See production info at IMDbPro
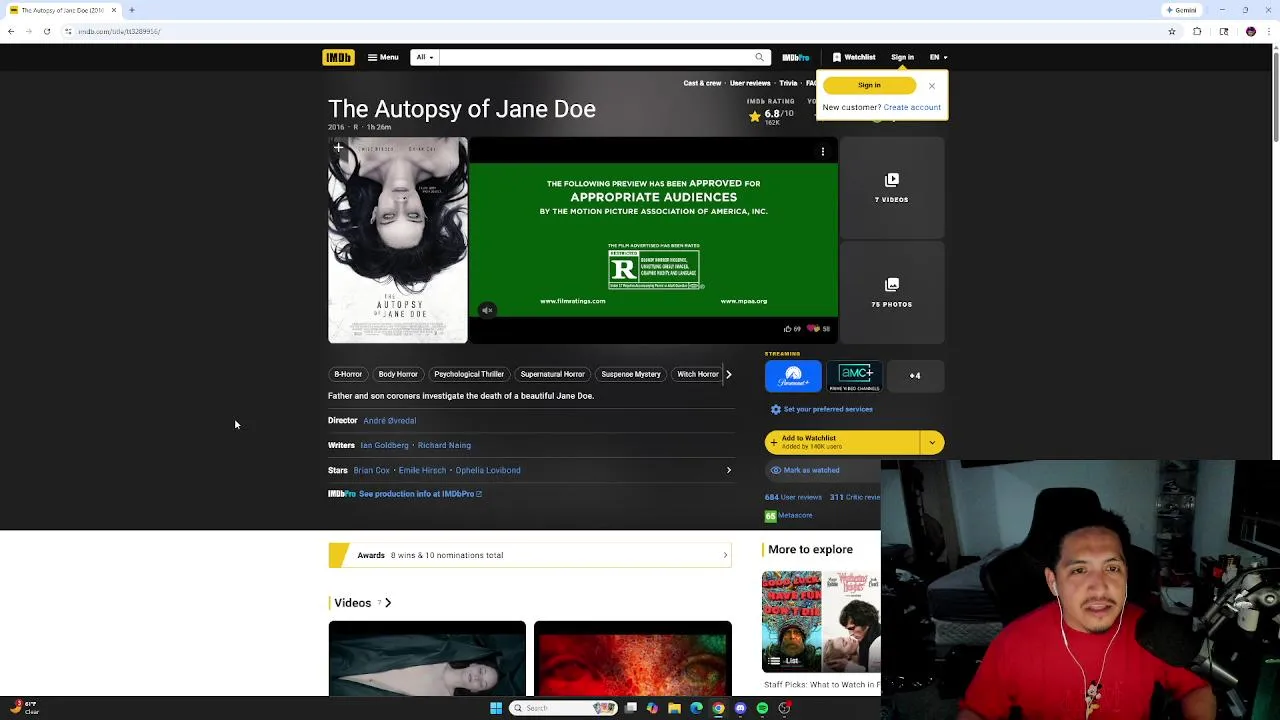The height and width of the screenshot is (720, 1280). click(420, 494)
